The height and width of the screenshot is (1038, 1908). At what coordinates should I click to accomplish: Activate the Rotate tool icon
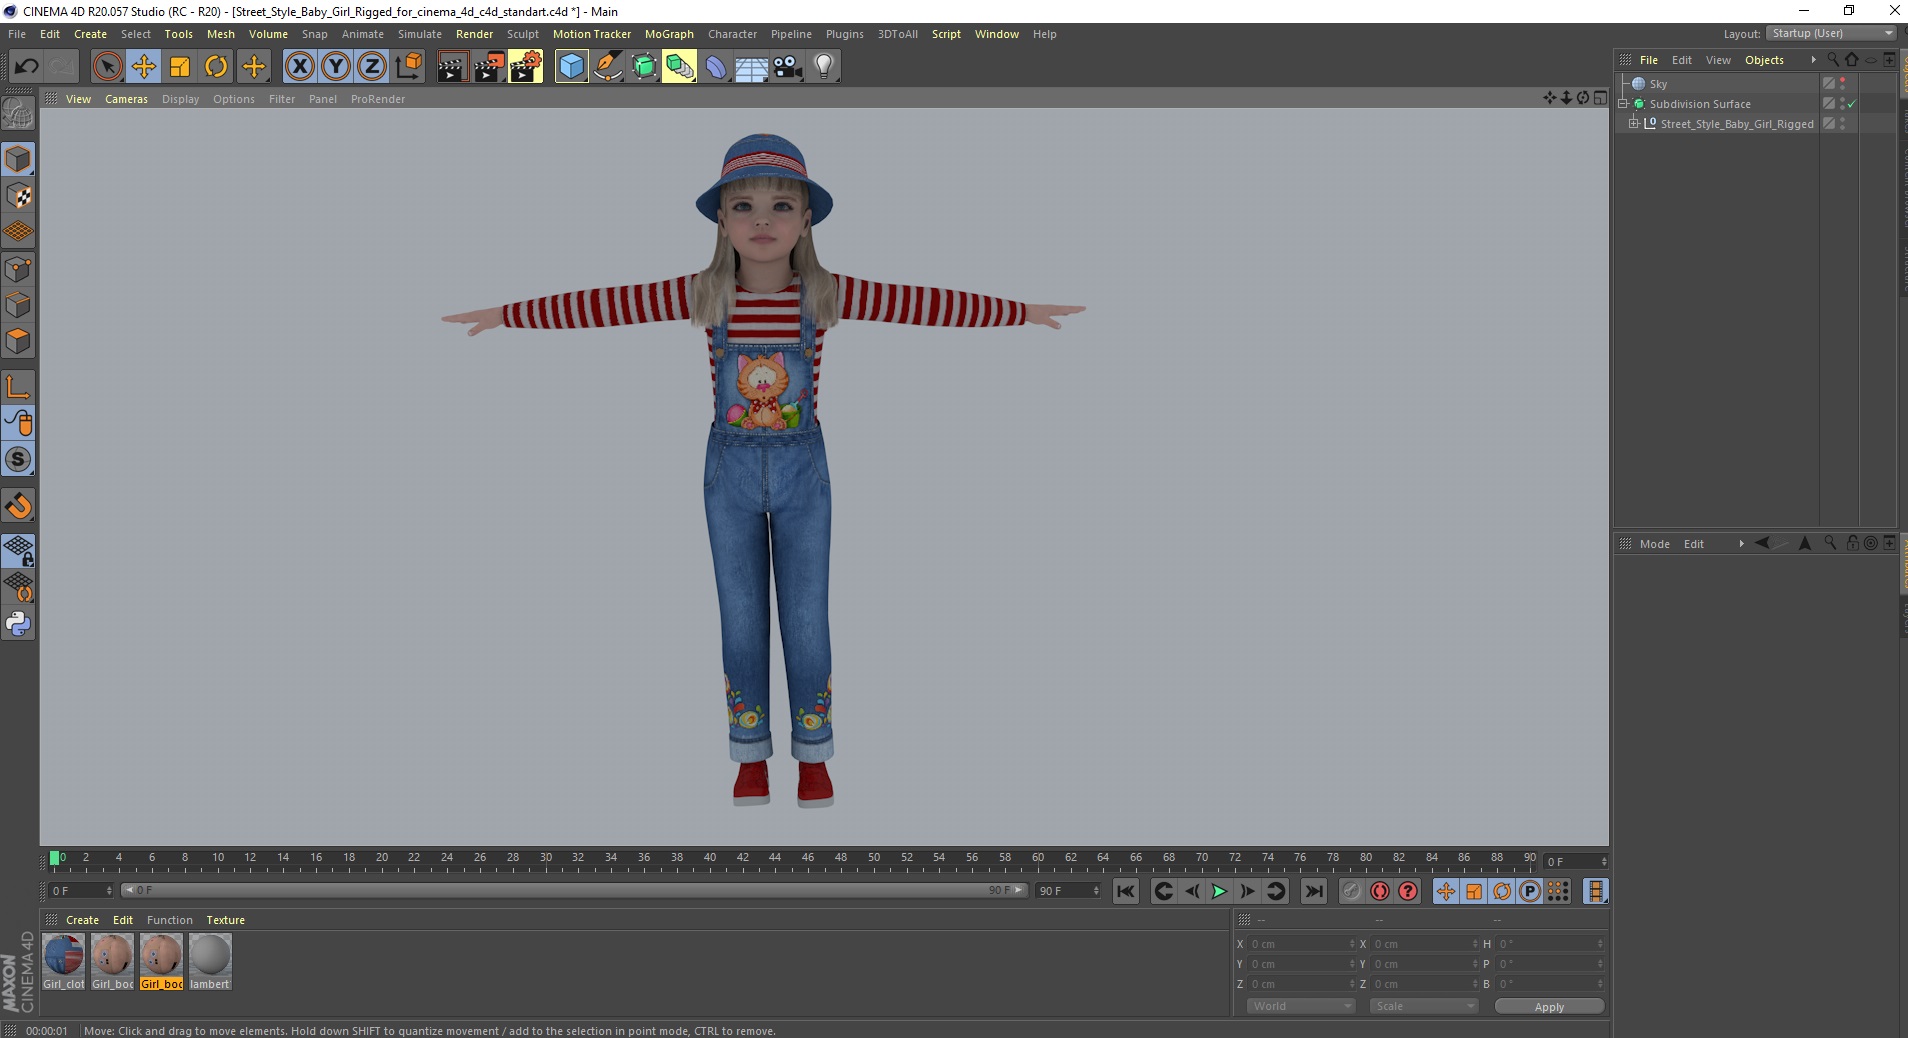pos(216,67)
